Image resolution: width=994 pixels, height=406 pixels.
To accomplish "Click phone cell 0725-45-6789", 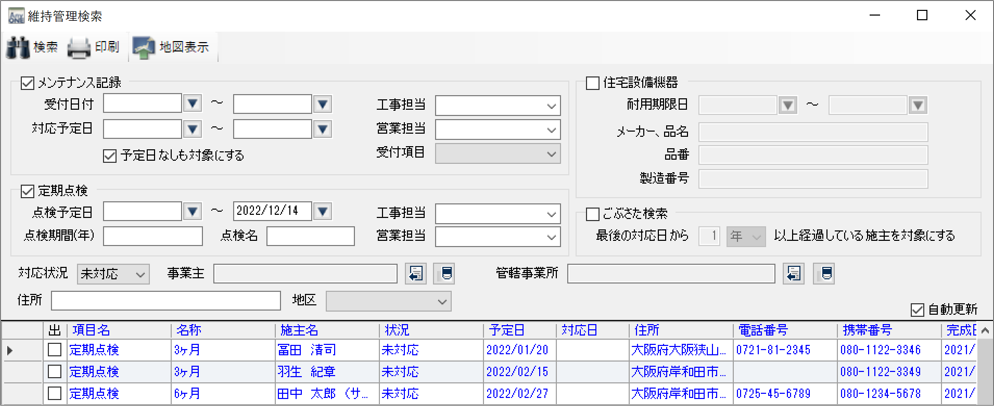I will click(x=785, y=393).
